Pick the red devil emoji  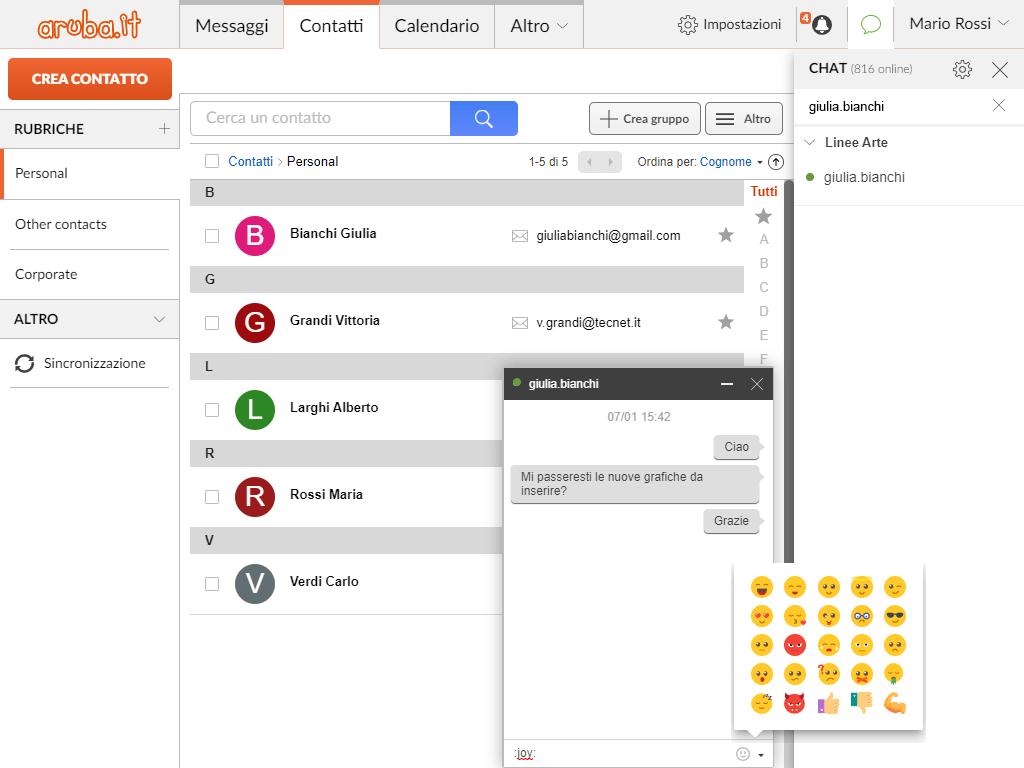tap(794, 703)
